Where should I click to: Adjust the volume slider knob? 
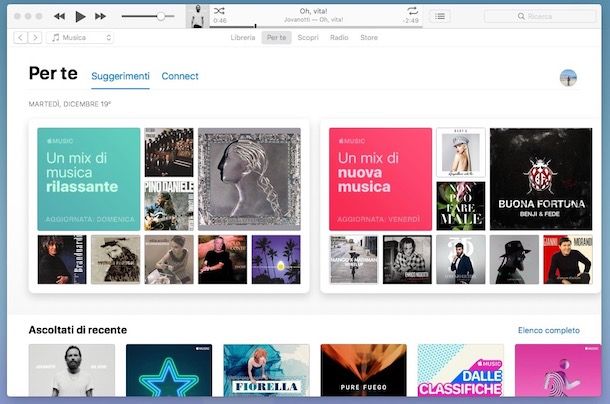pyautogui.click(x=161, y=16)
